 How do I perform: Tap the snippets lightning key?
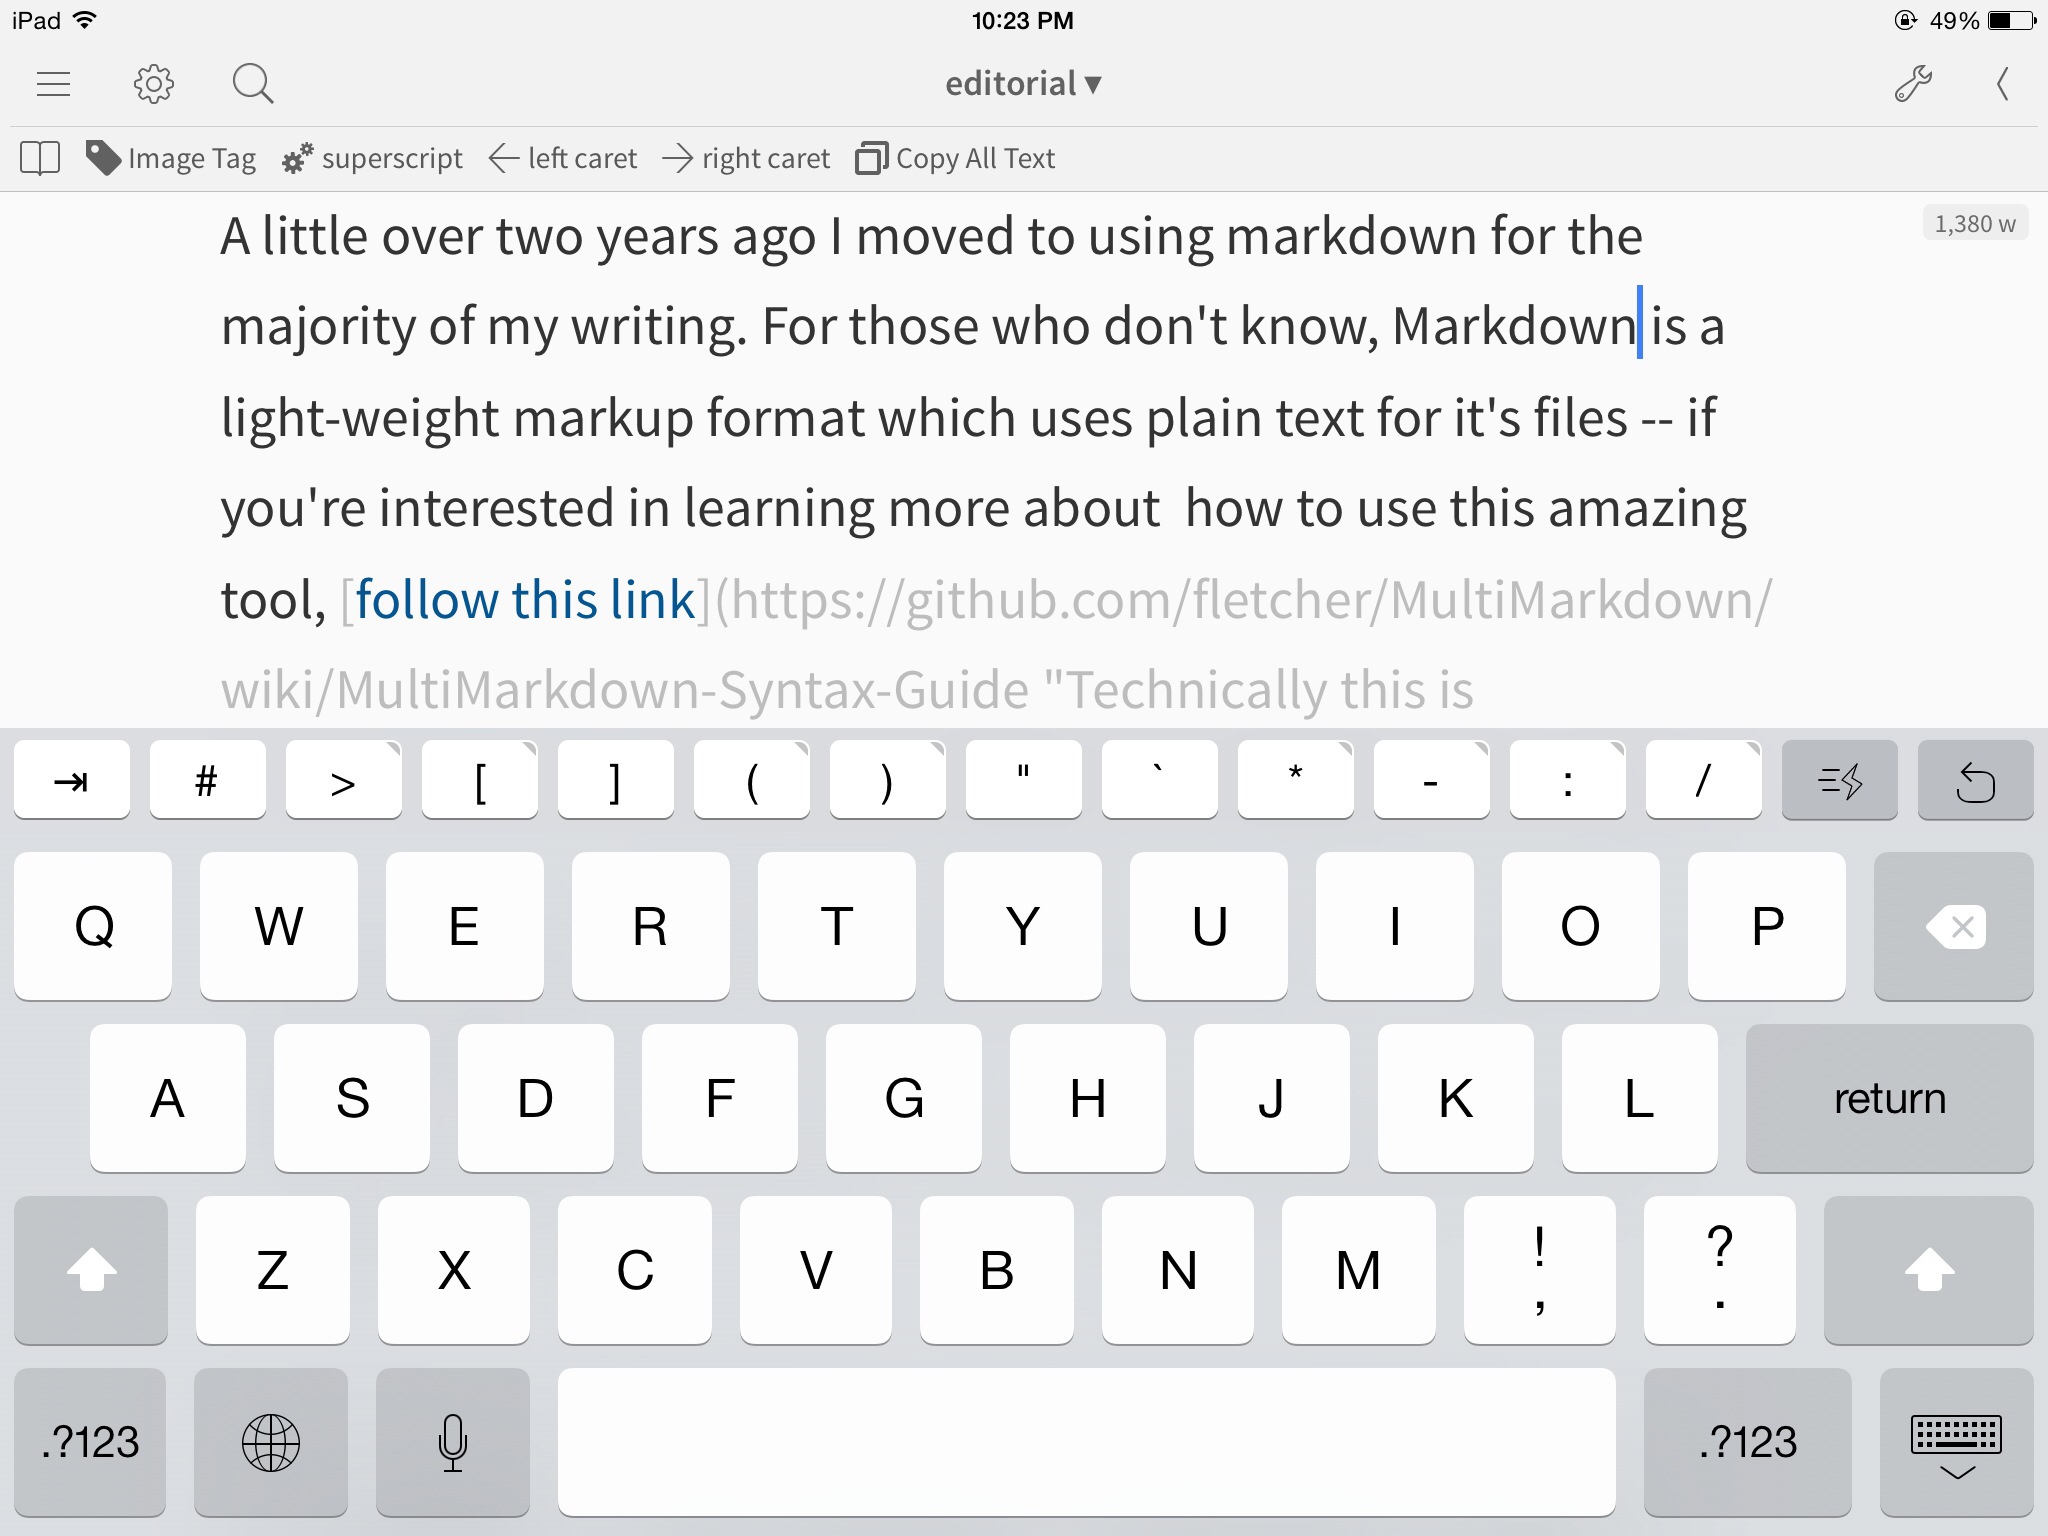tap(1839, 781)
